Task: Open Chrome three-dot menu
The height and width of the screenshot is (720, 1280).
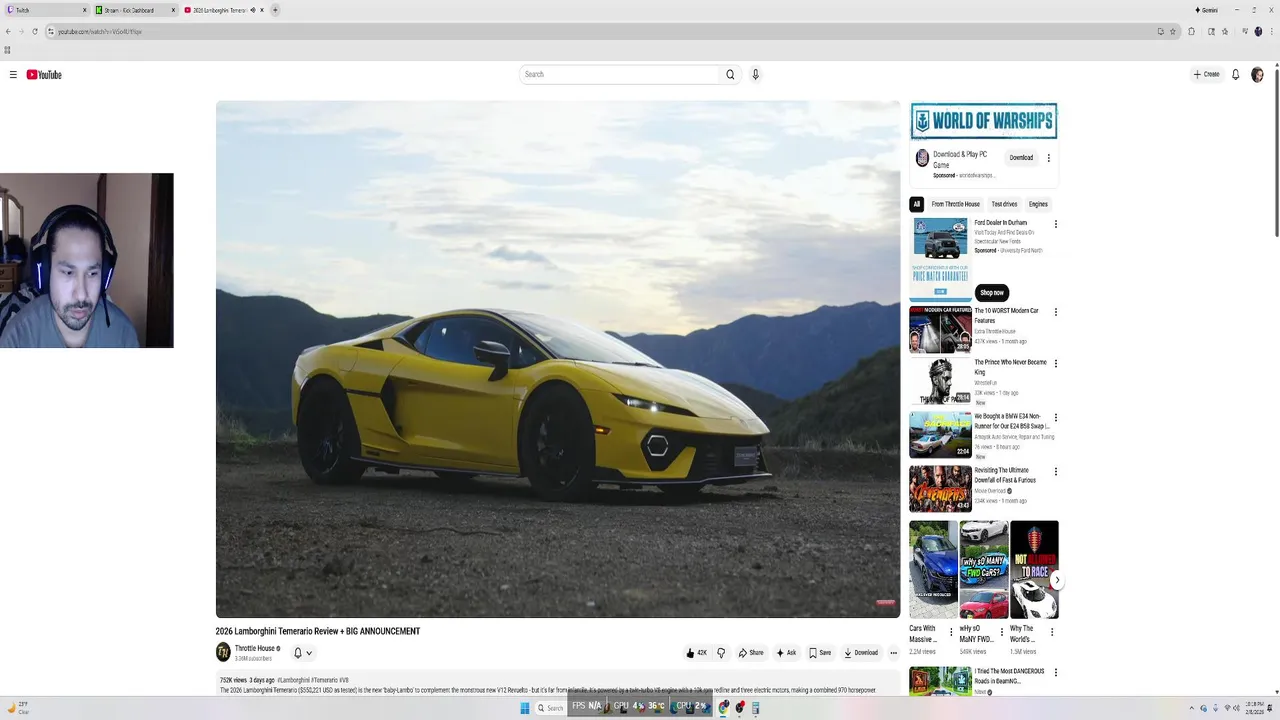Action: click(1271, 31)
